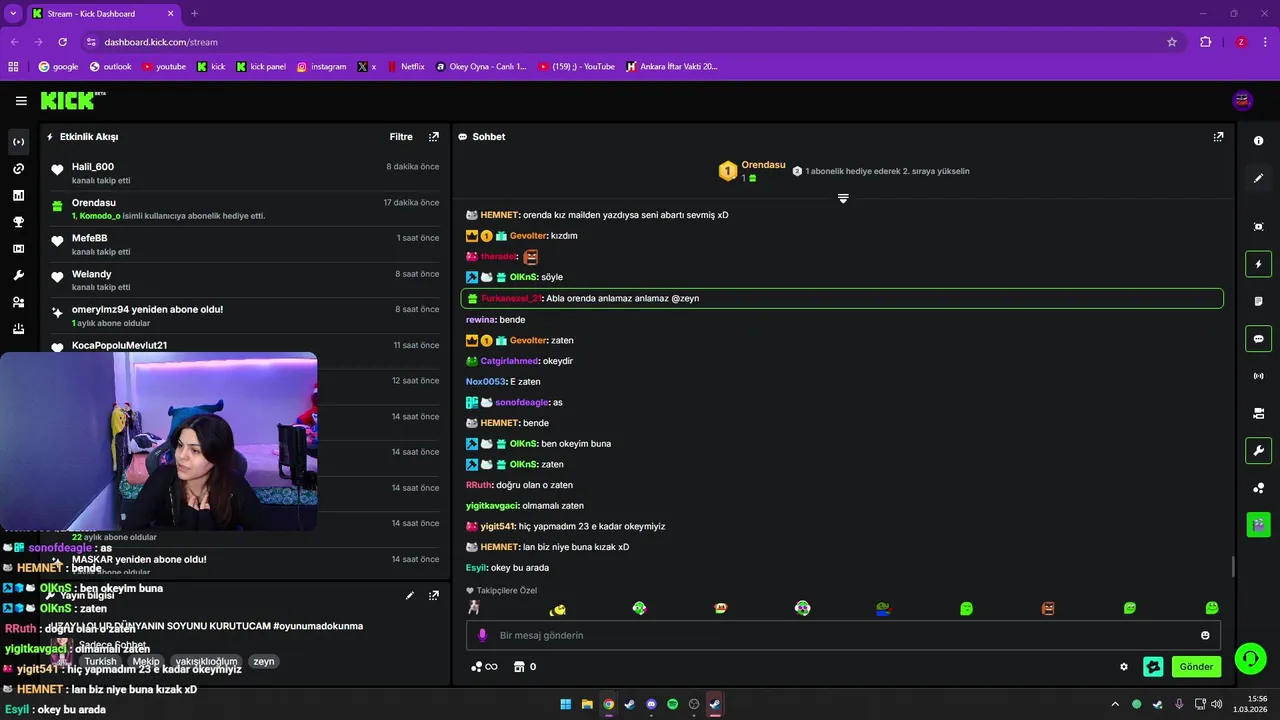Click the shop icon with 0 count

pyautogui.click(x=525, y=667)
